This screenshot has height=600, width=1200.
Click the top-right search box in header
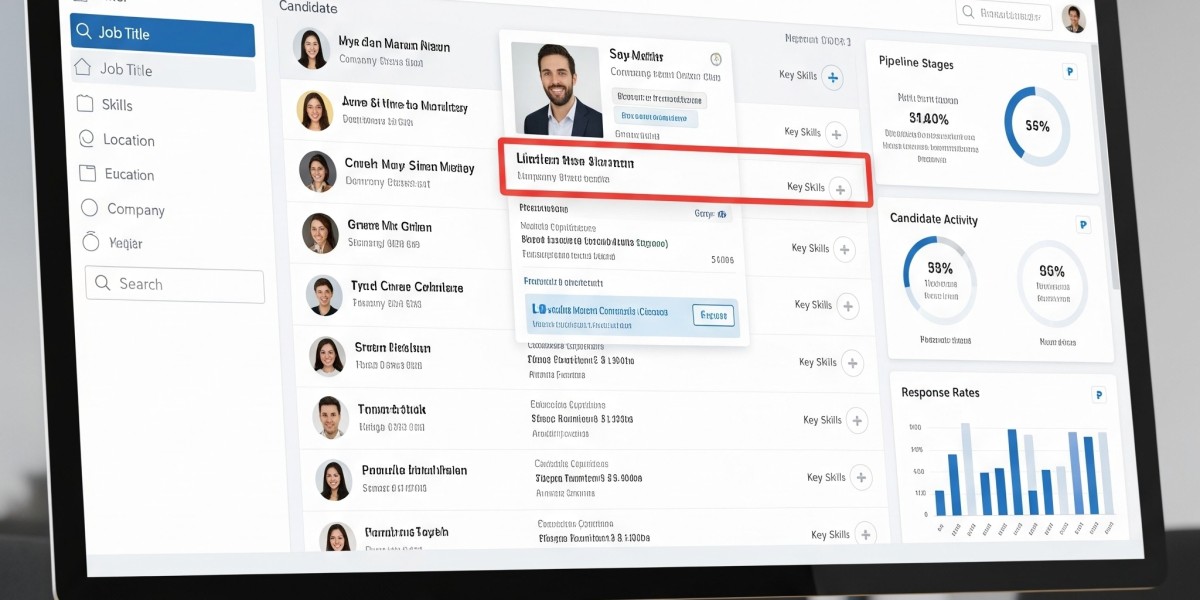(x=1004, y=14)
